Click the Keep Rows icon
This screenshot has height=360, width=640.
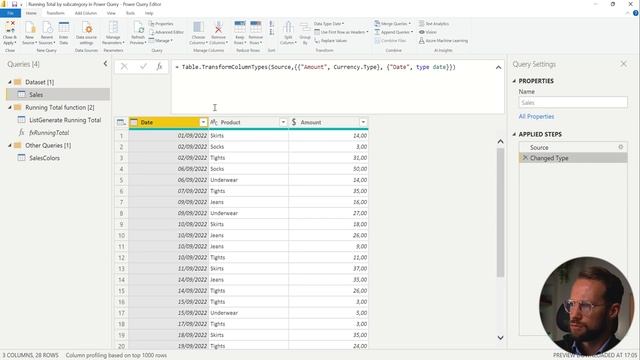pyautogui.click(x=240, y=28)
